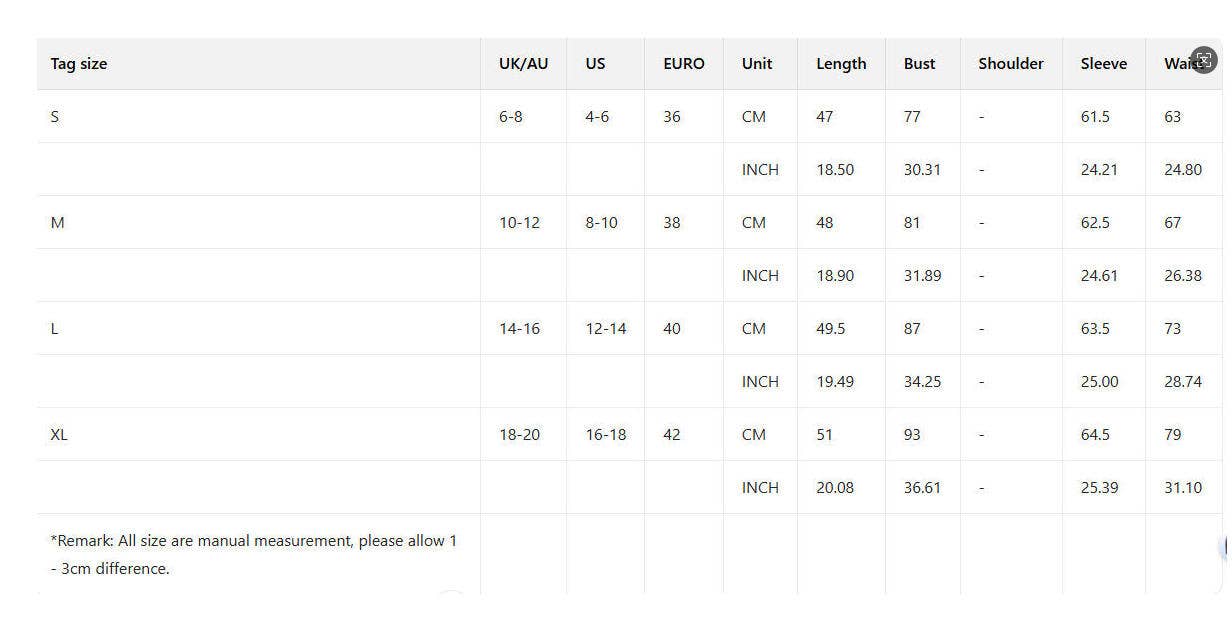Click the image scan/translate overlay icon
The image size is (1232, 640).
coord(1204,60)
